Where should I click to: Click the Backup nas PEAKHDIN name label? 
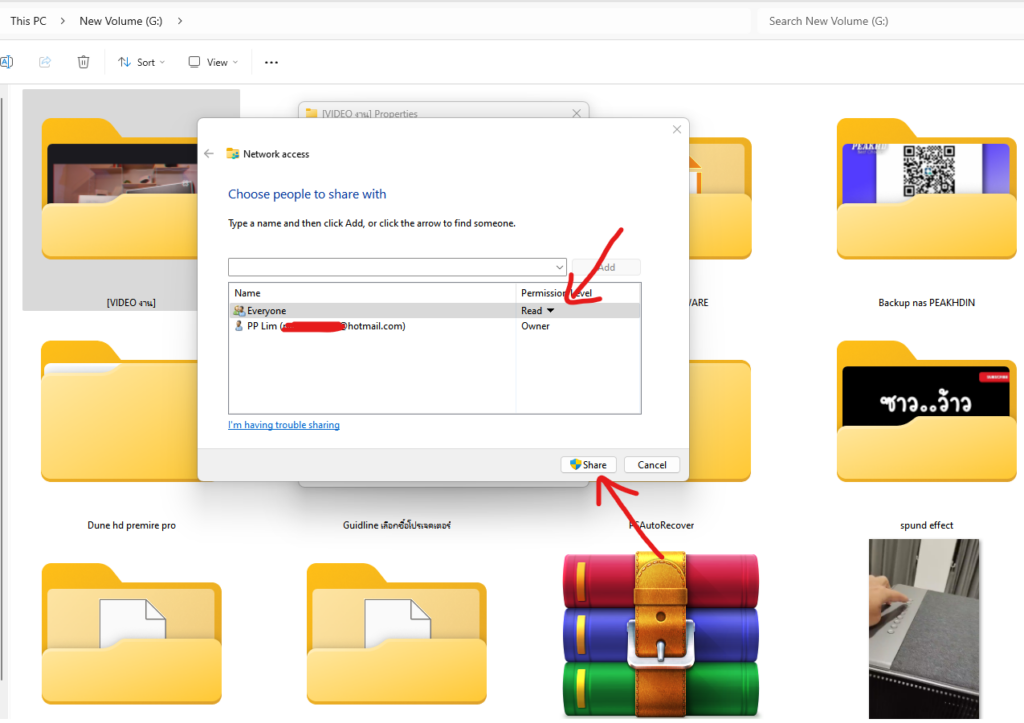coord(926,302)
